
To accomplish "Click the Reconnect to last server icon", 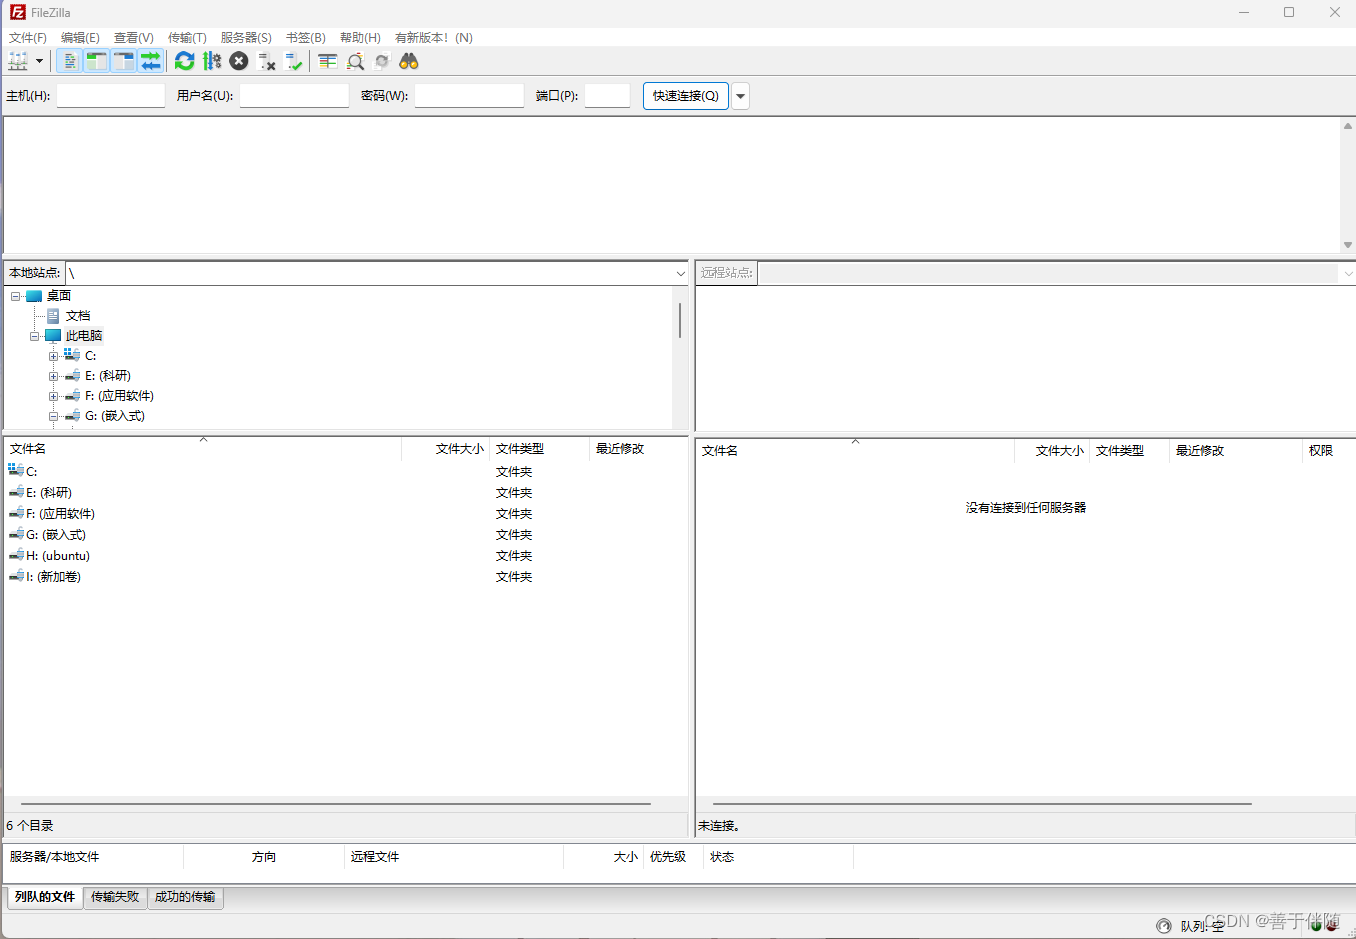I will [x=293, y=61].
